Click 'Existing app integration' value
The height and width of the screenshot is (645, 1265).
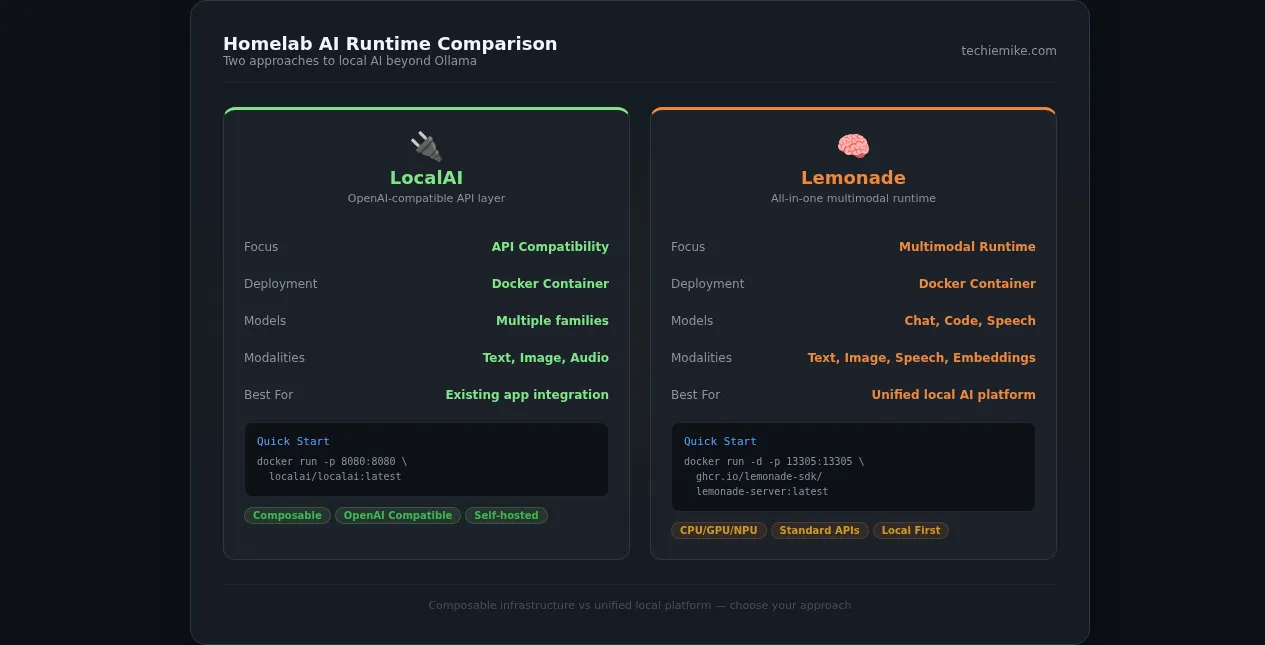click(527, 395)
